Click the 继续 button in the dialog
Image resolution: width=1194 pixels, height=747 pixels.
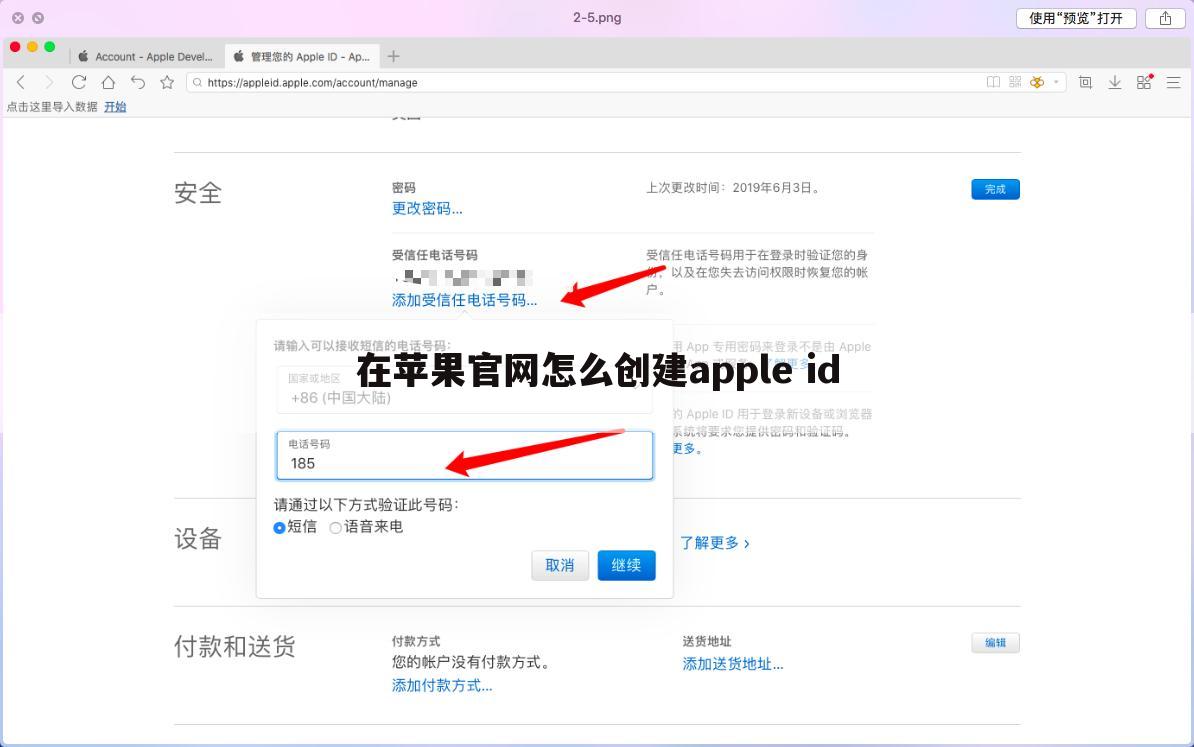click(x=626, y=565)
